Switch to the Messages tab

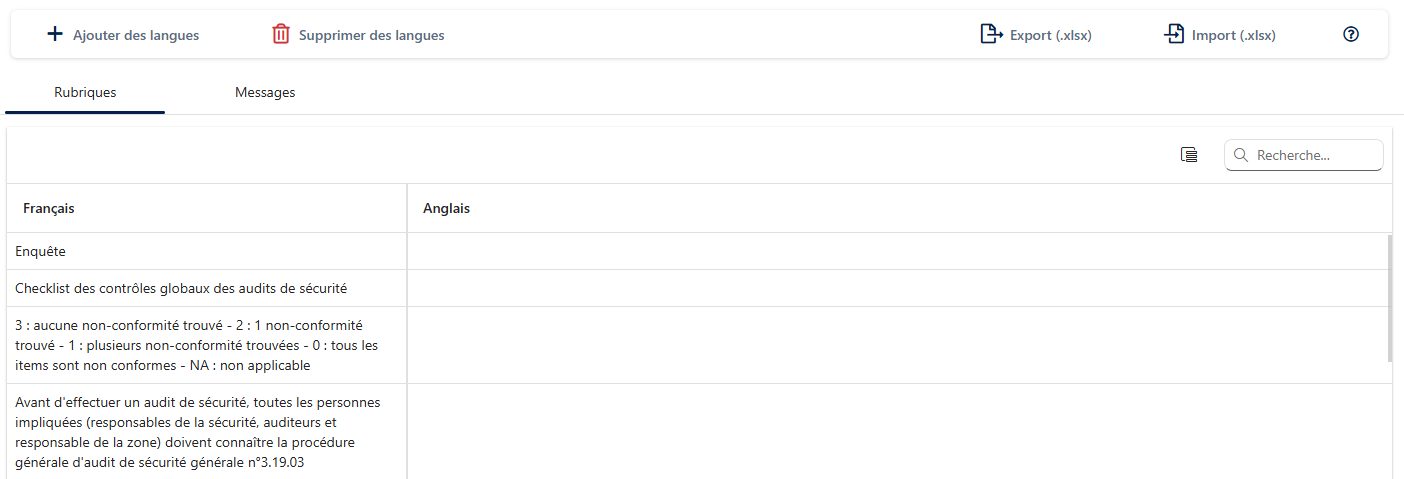coord(265,93)
